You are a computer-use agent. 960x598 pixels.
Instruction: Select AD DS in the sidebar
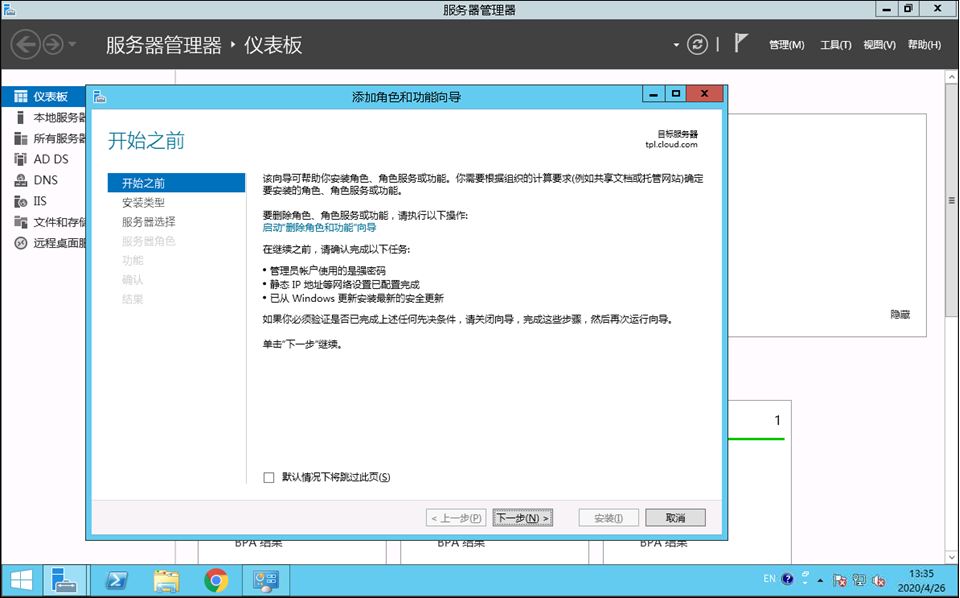[x=50, y=159]
